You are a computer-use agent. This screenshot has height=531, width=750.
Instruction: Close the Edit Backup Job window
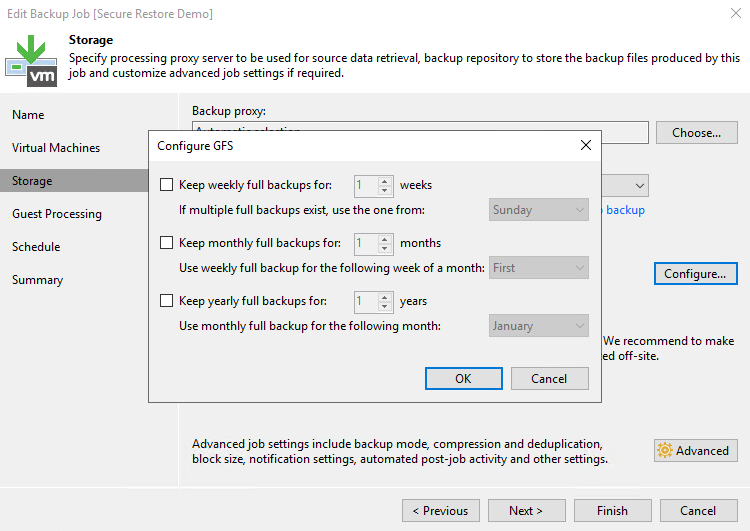click(735, 14)
